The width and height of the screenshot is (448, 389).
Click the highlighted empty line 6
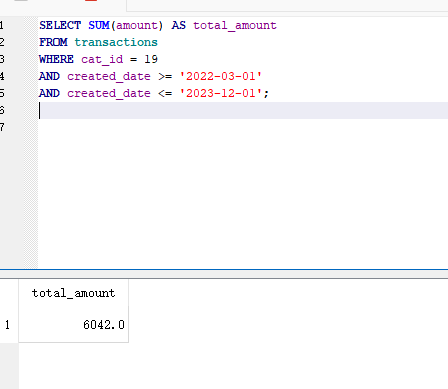click(x=243, y=110)
